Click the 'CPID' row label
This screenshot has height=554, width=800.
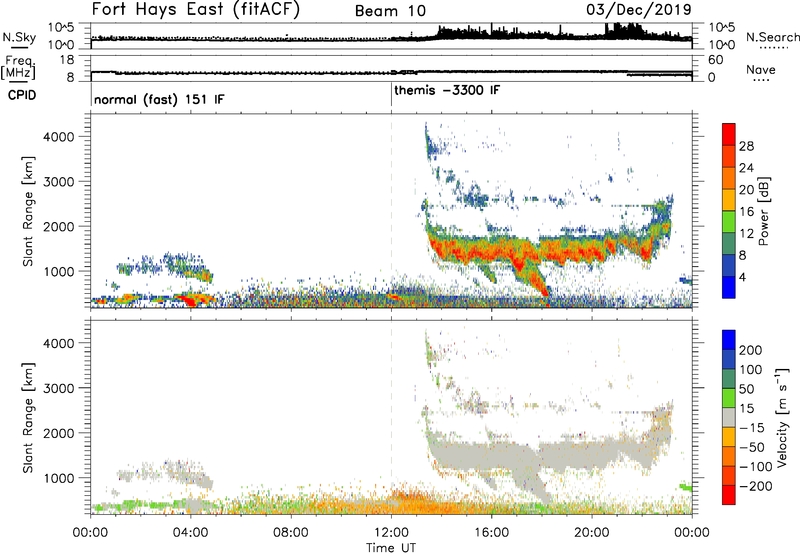tap(22, 95)
